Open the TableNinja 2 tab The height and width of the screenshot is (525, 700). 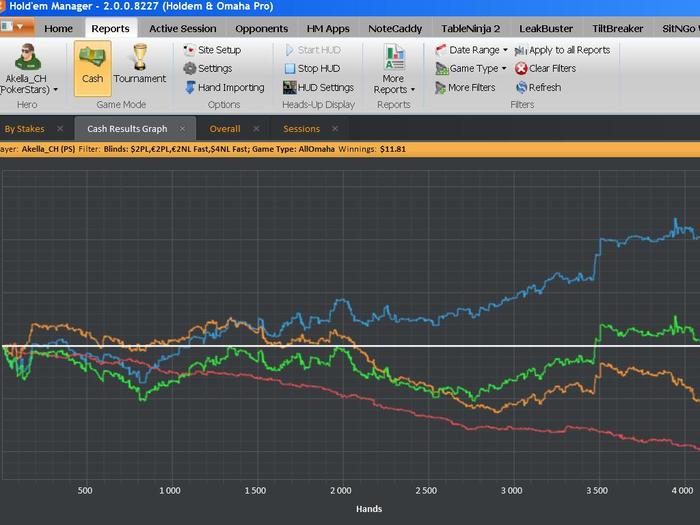click(x=471, y=29)
